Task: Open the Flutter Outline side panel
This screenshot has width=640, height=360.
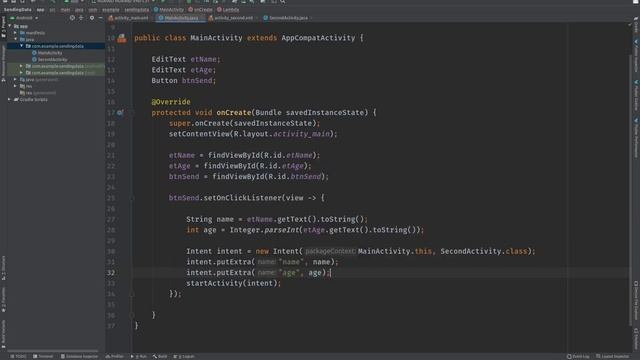Action: pyautogui.click(x=636, y=96)
